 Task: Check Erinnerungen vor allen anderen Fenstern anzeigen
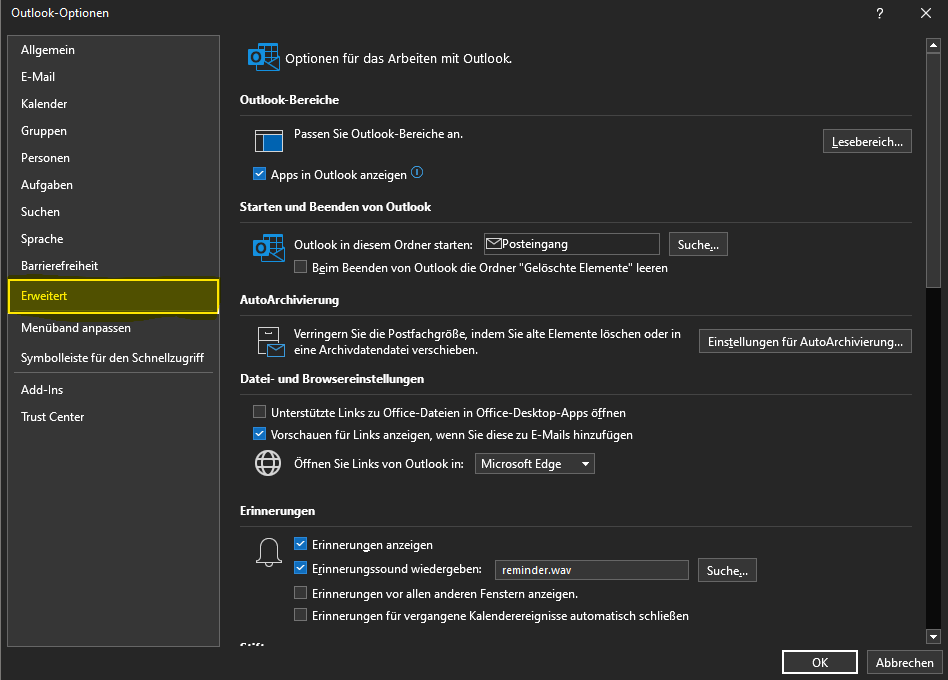click(x=301, y=593)
